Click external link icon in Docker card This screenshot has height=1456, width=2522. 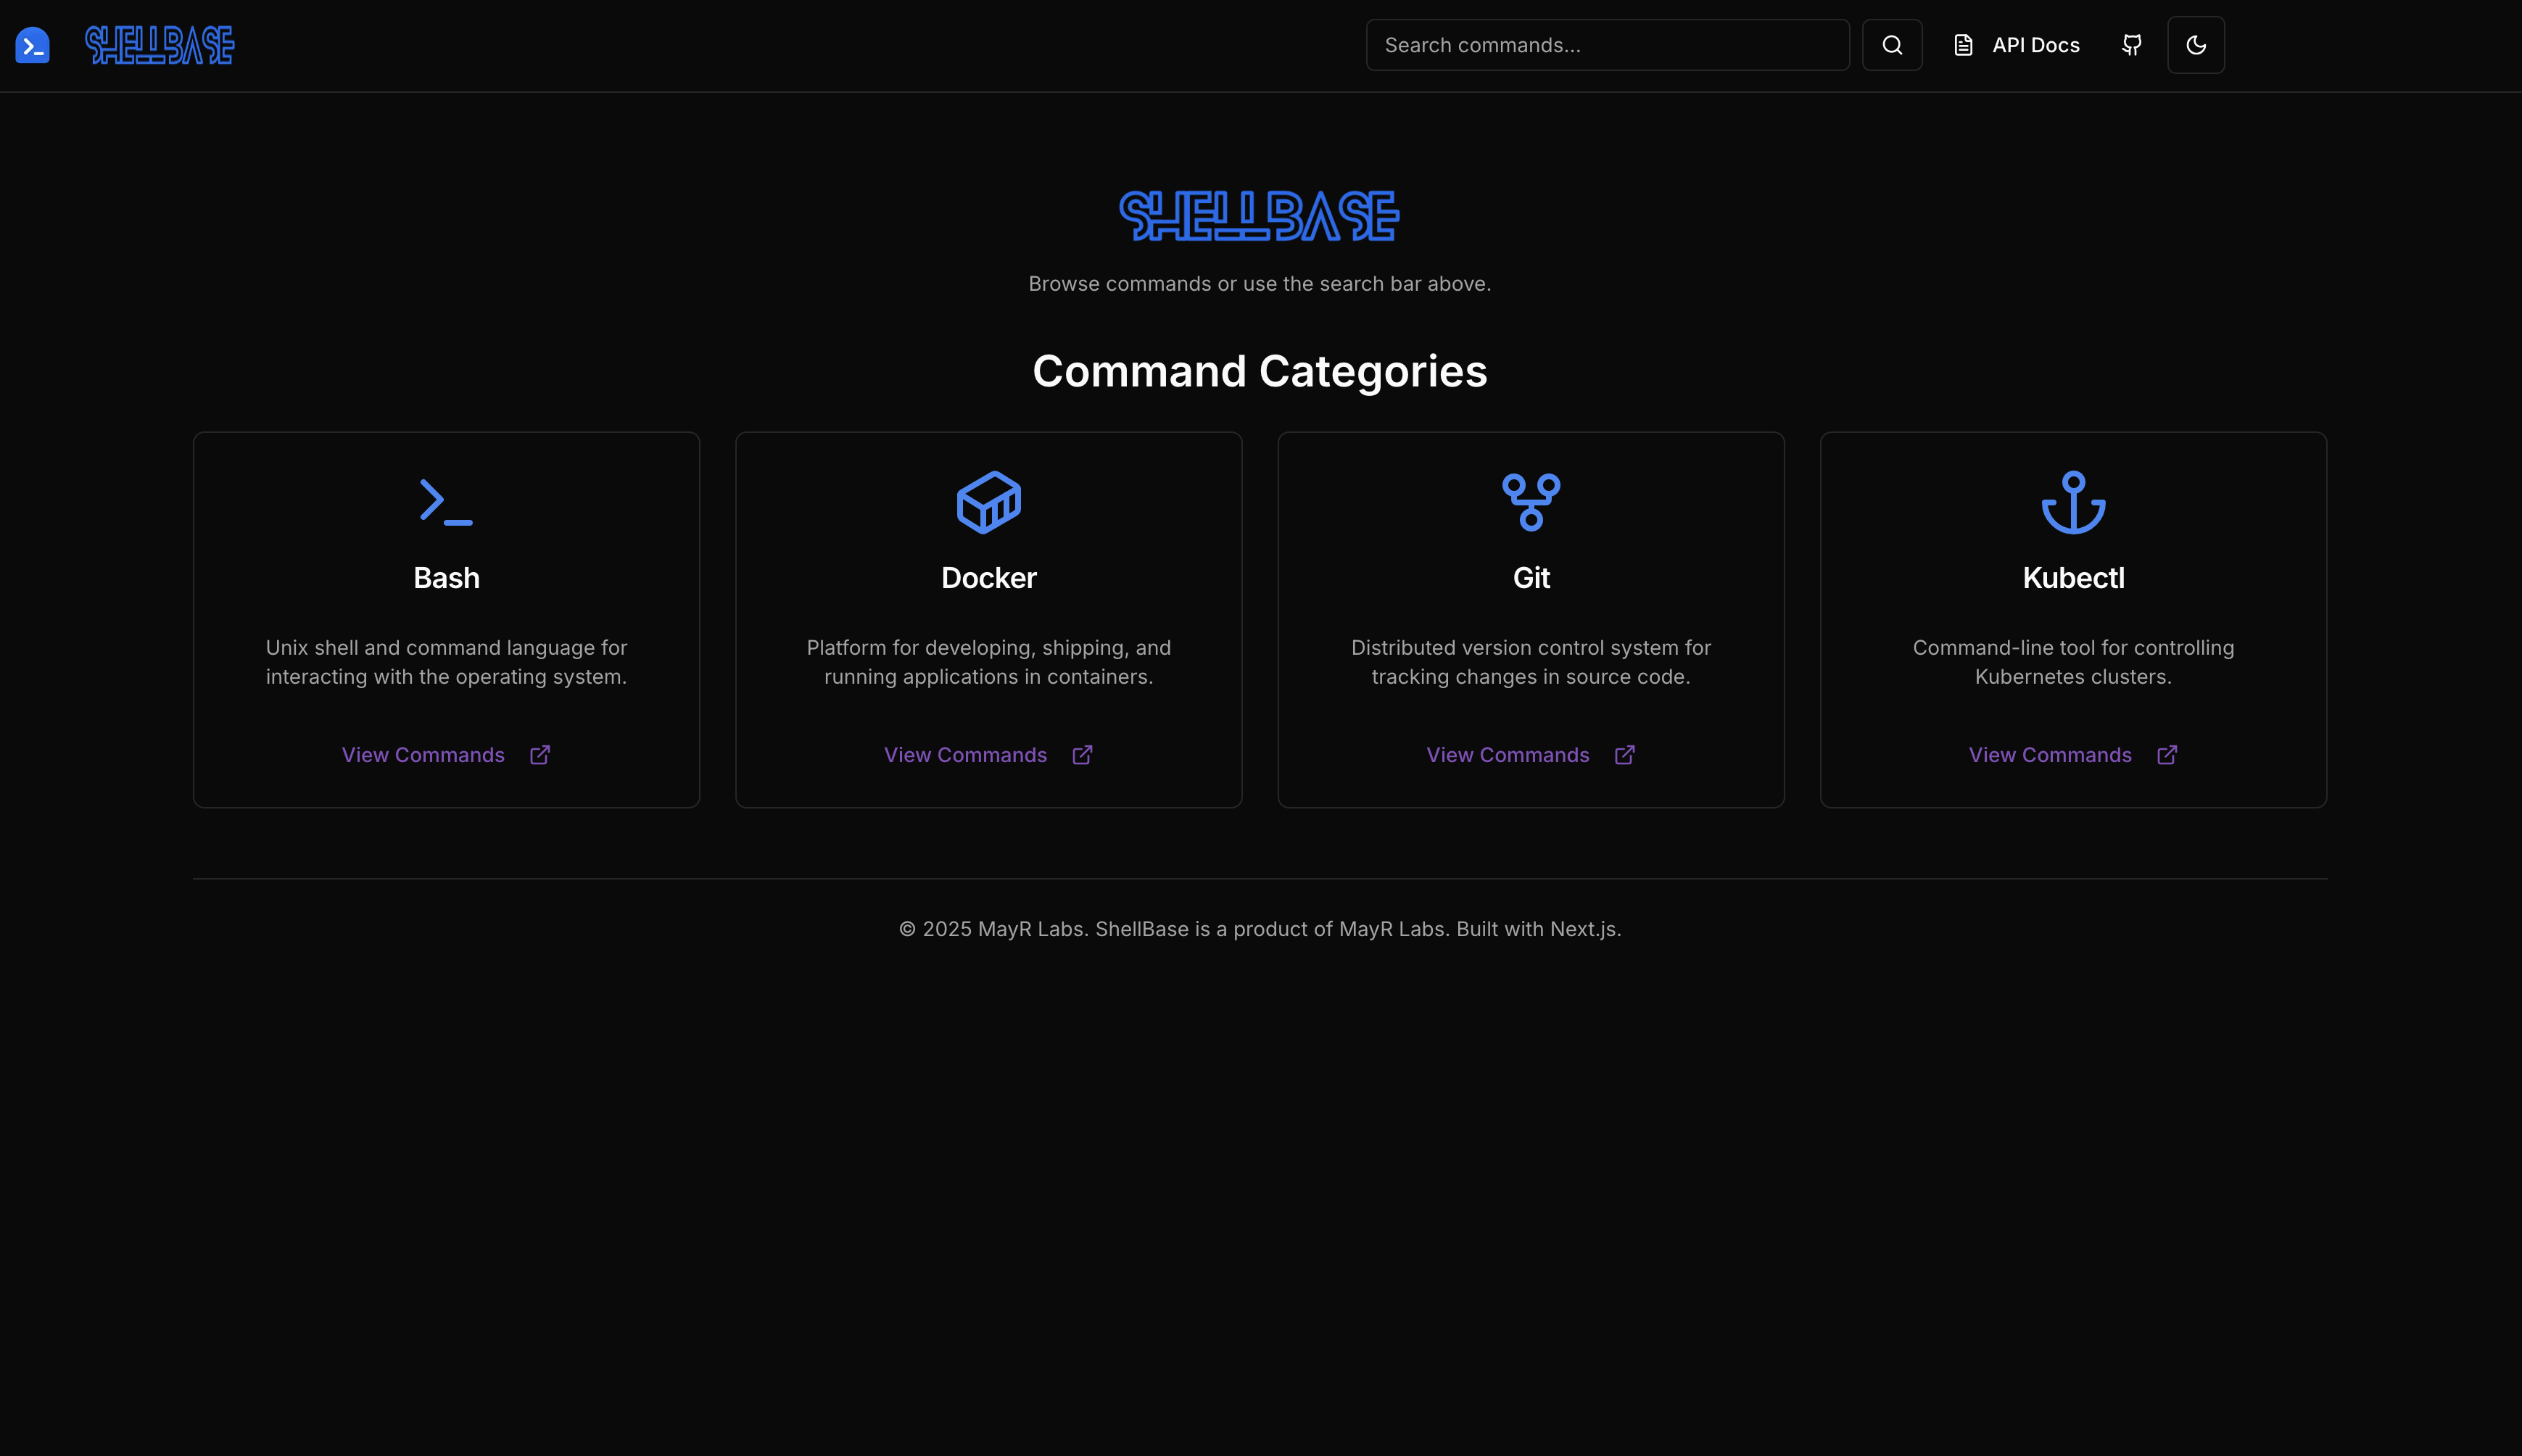point(1082,755)
